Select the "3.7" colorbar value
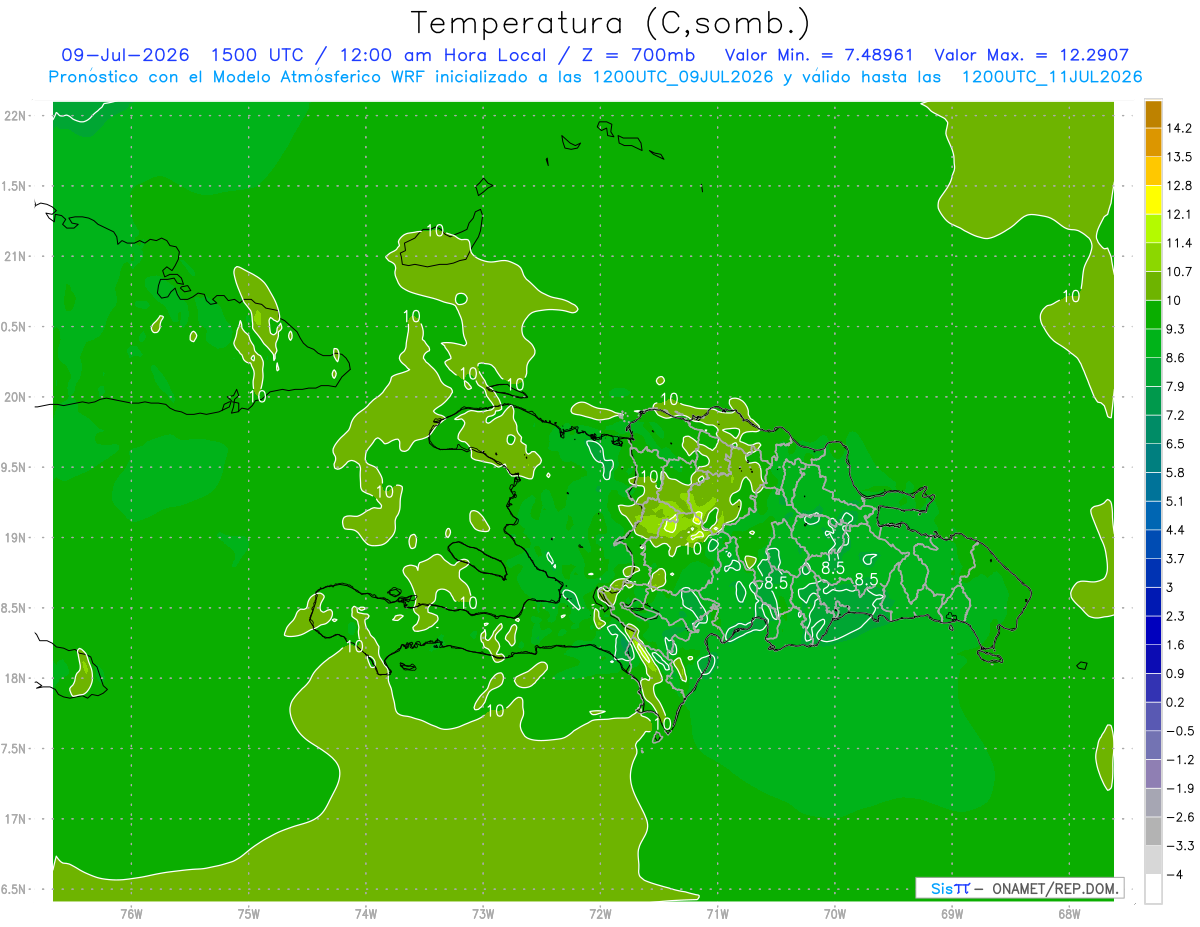 tap(1176, 558)
